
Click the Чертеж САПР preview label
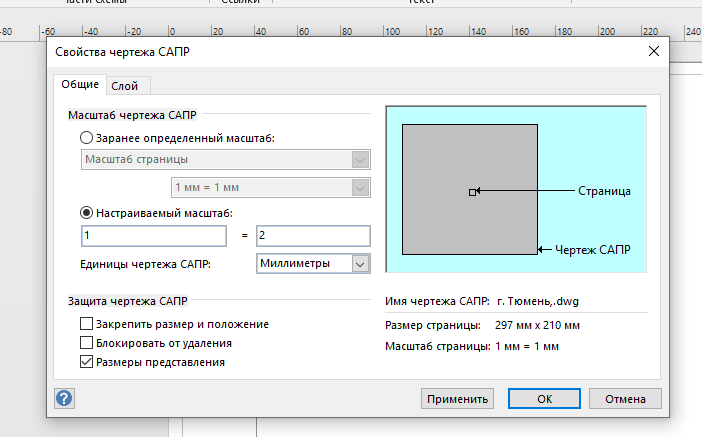tap(593, 249)
